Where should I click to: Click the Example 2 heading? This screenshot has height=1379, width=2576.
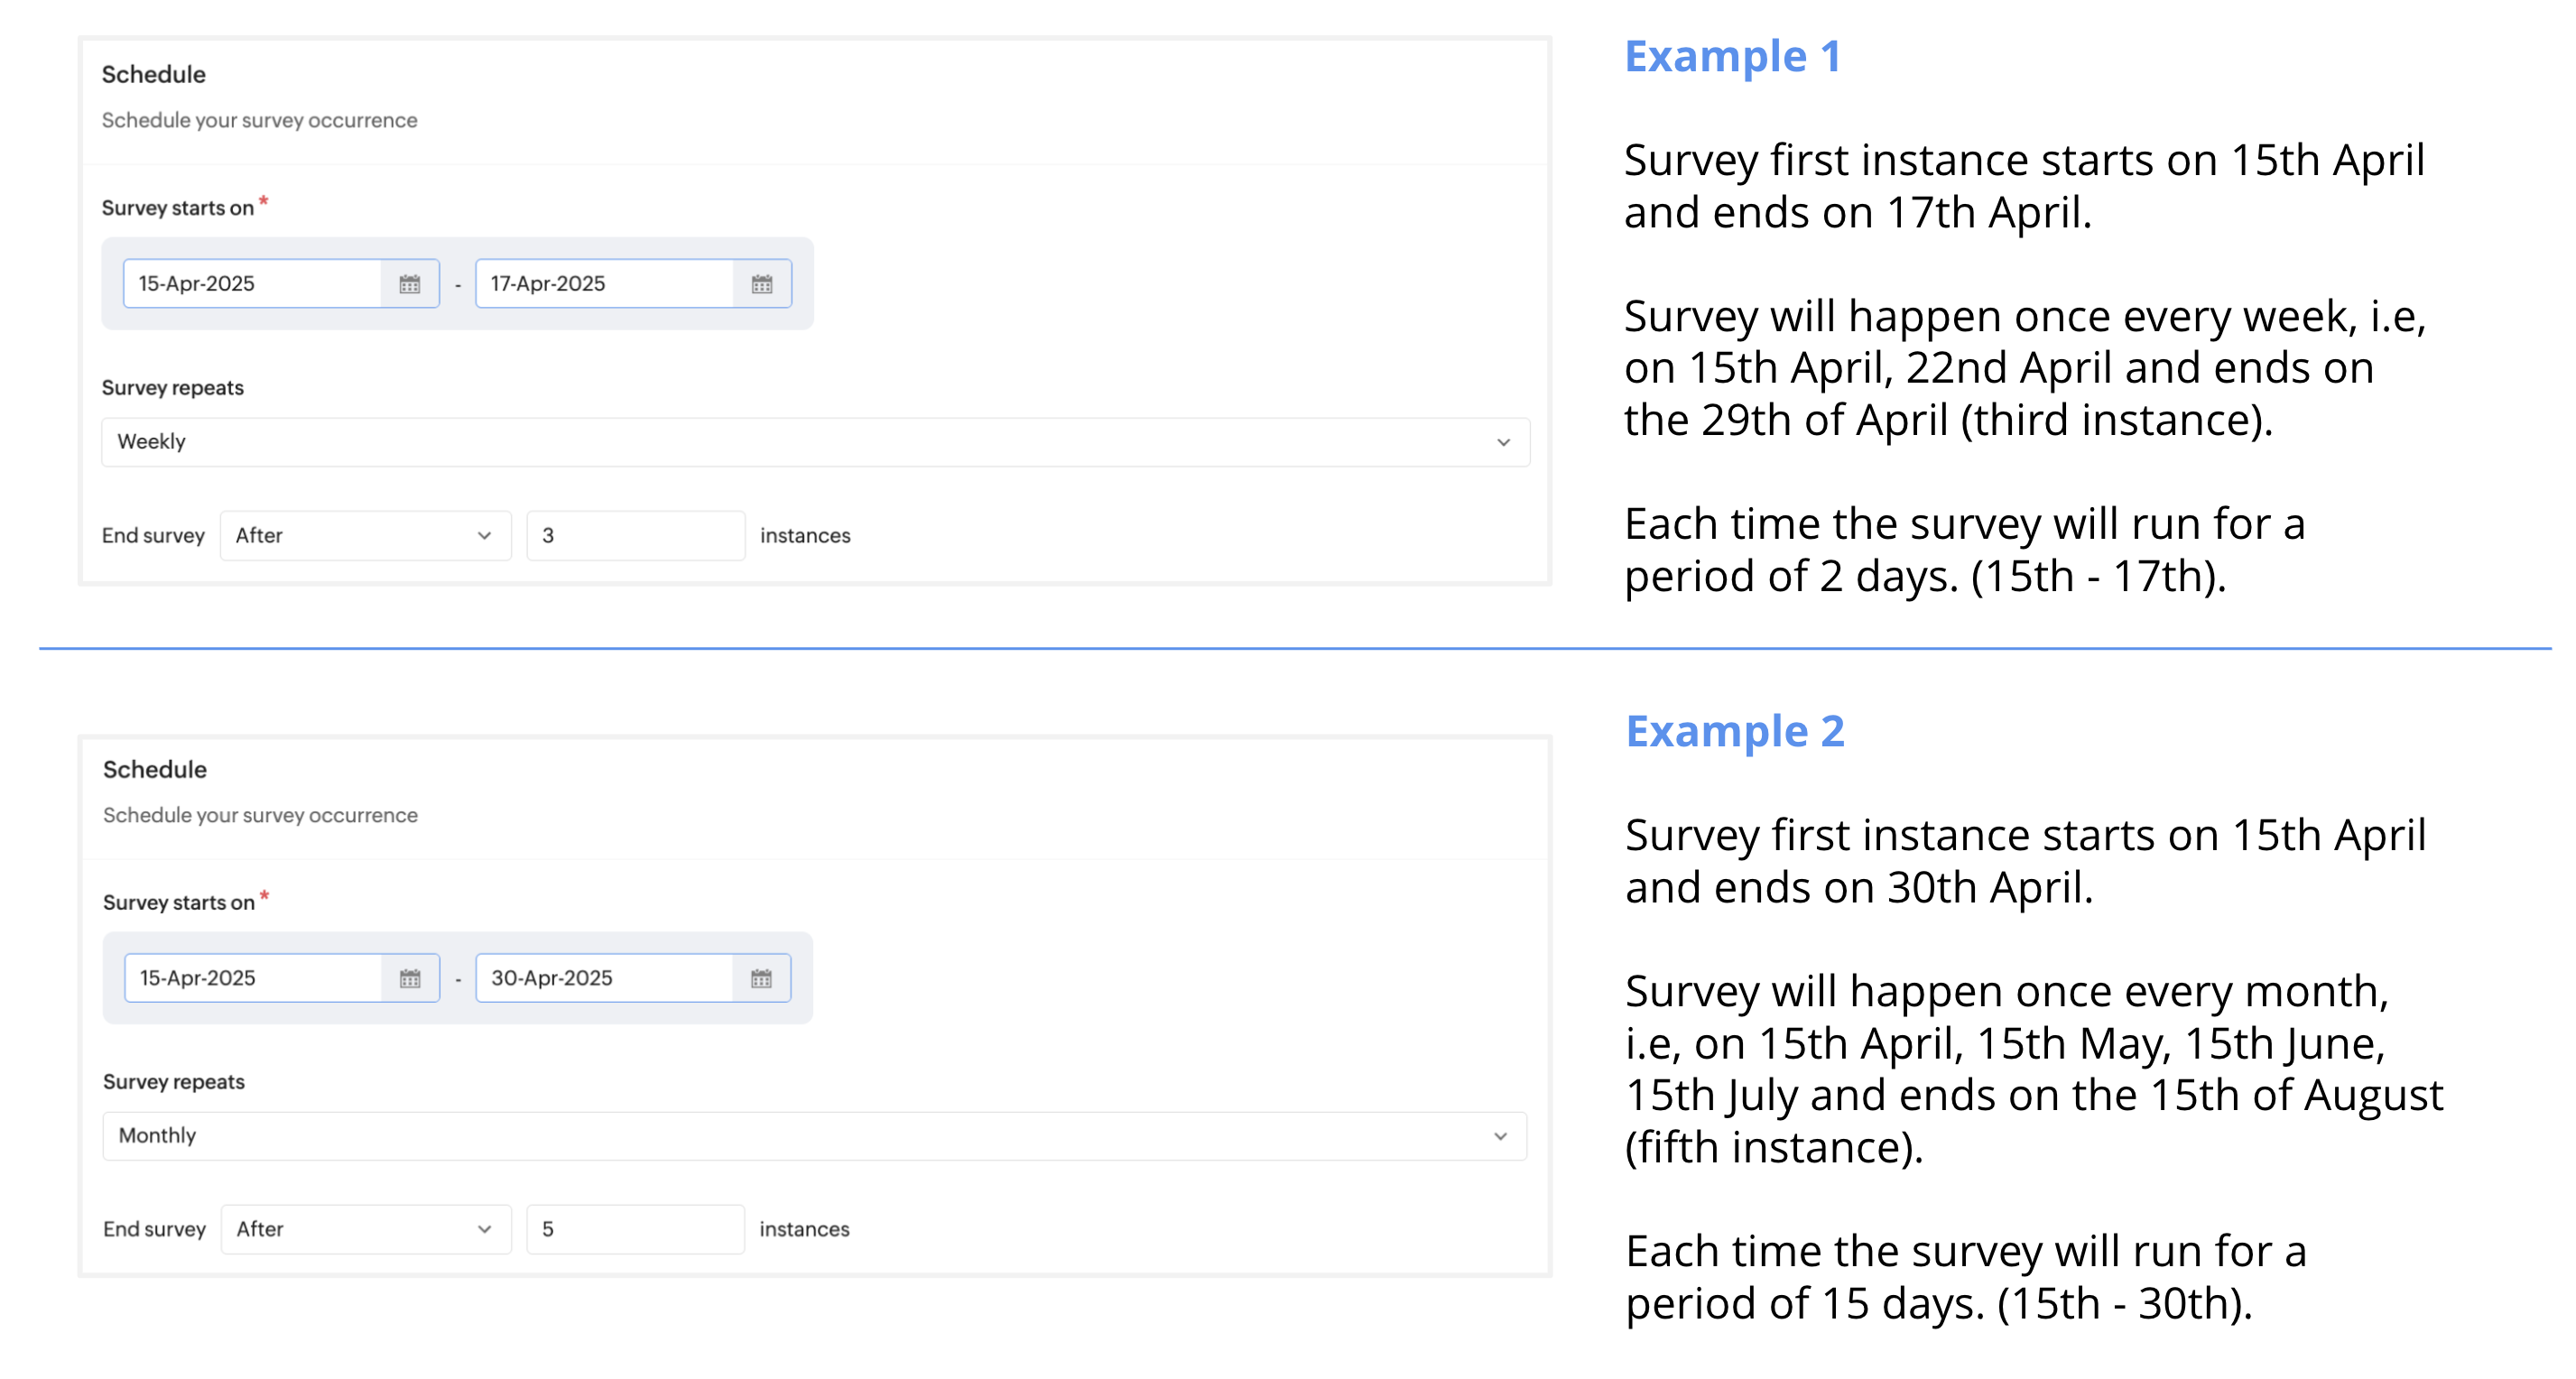(x=1735, y=731)
